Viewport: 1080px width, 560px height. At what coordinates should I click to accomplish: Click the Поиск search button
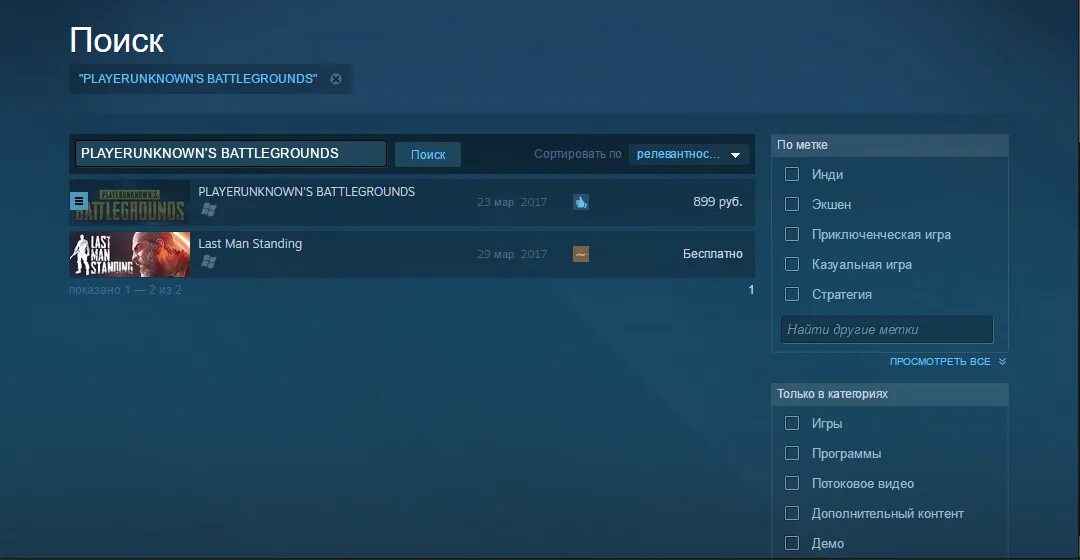point(428,154)
